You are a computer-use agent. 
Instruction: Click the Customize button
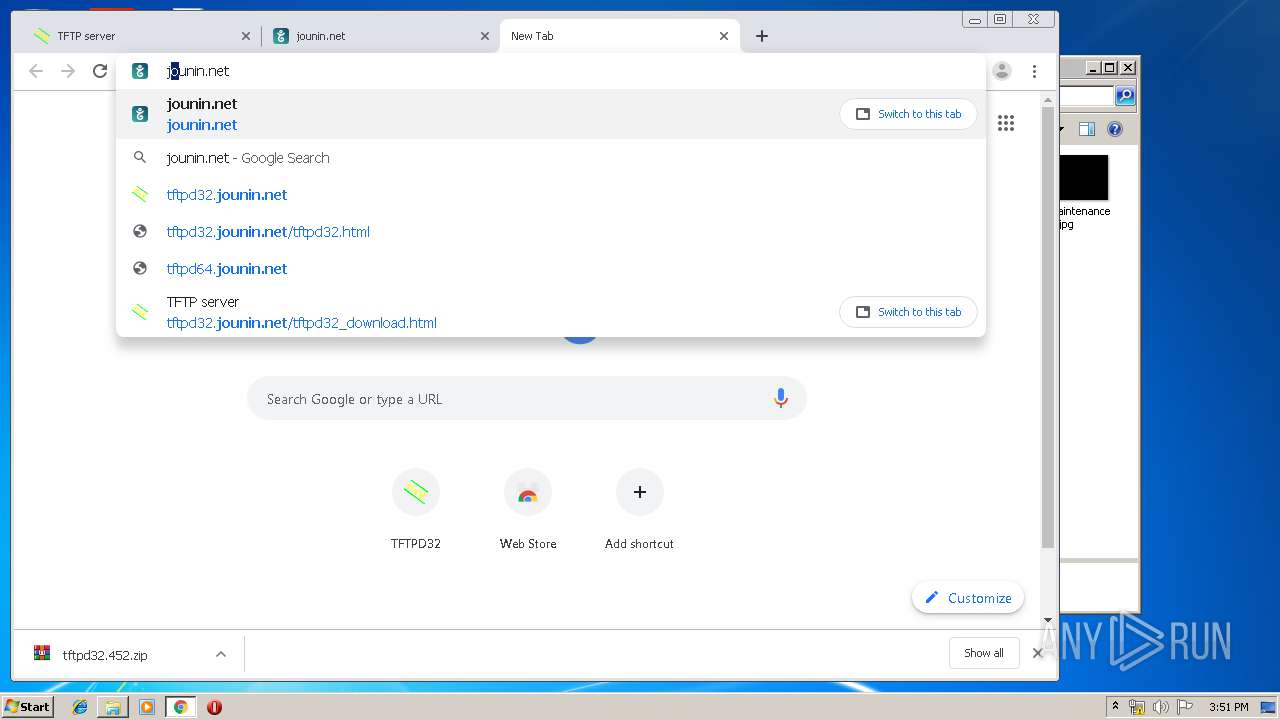968,598
